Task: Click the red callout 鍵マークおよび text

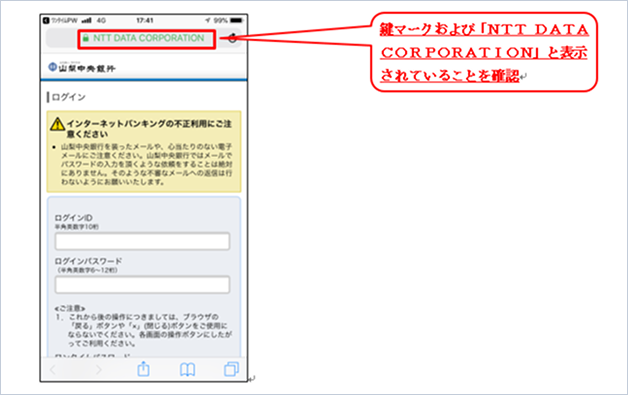Action: [x=484, y=53]
